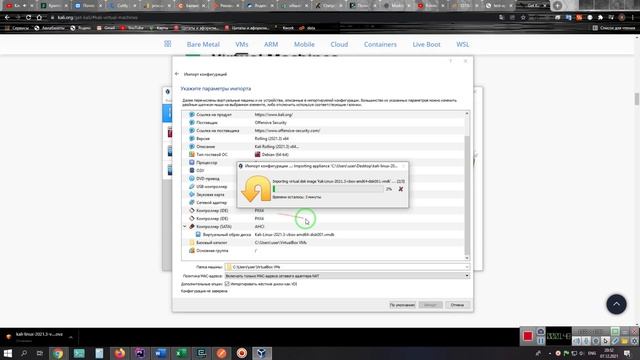640x360 pixels.
Task: Open the Cloud tab
Action: 339,44
